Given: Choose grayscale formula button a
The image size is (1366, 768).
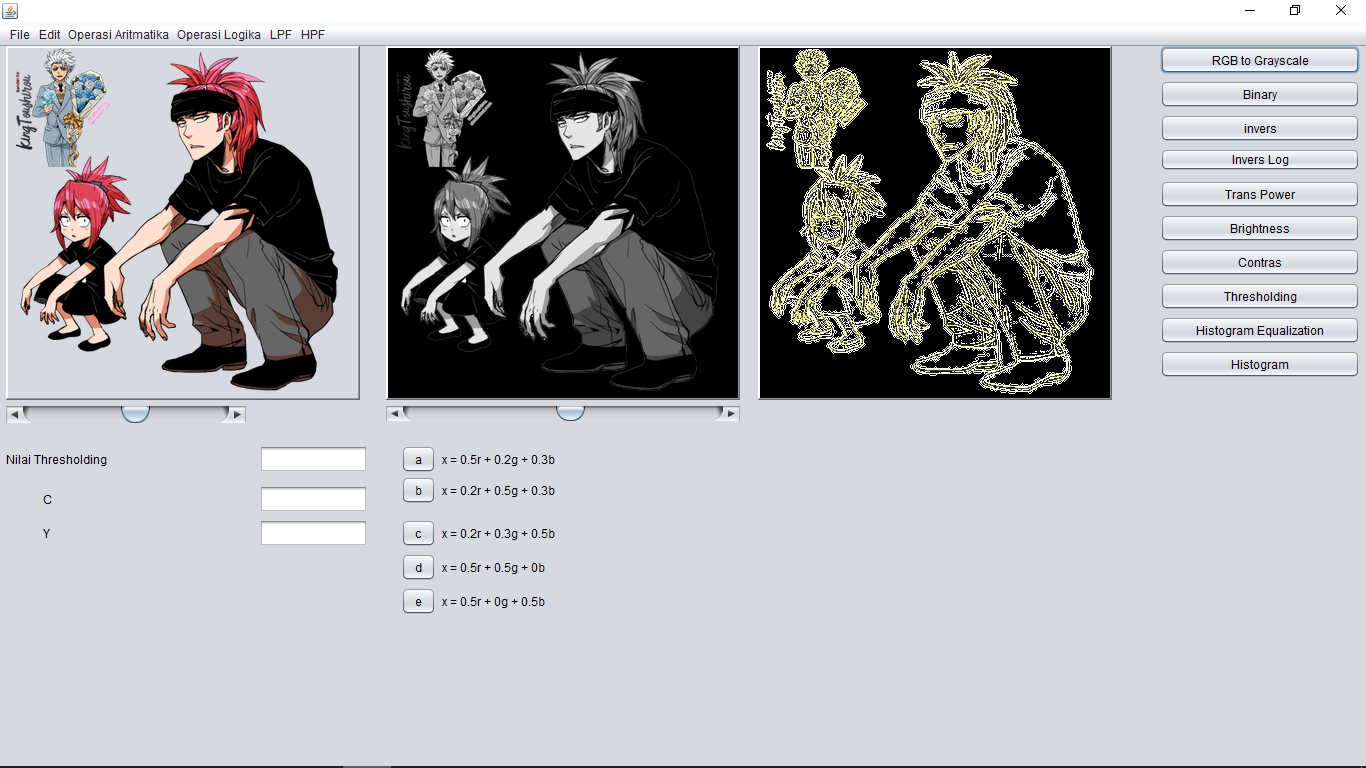Looking at the screenshot, I should [x=418, y=460].
